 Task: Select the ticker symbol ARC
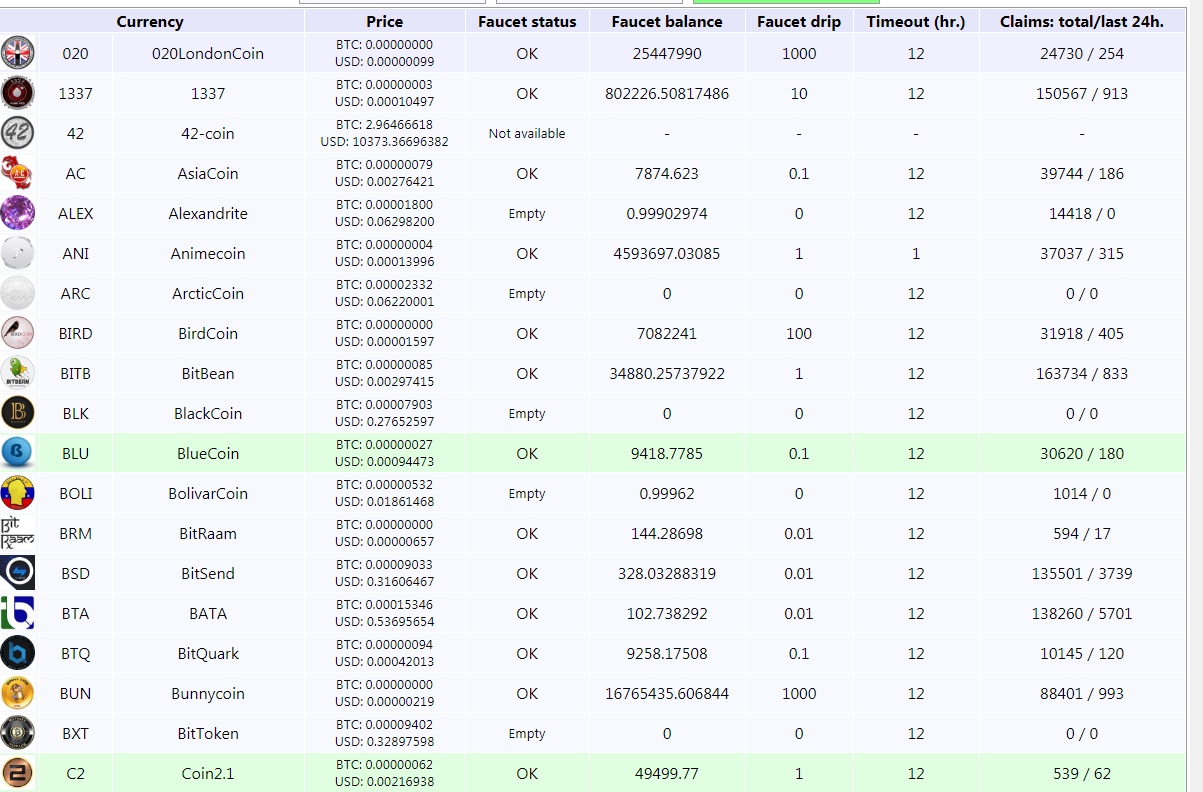point(75,293)
